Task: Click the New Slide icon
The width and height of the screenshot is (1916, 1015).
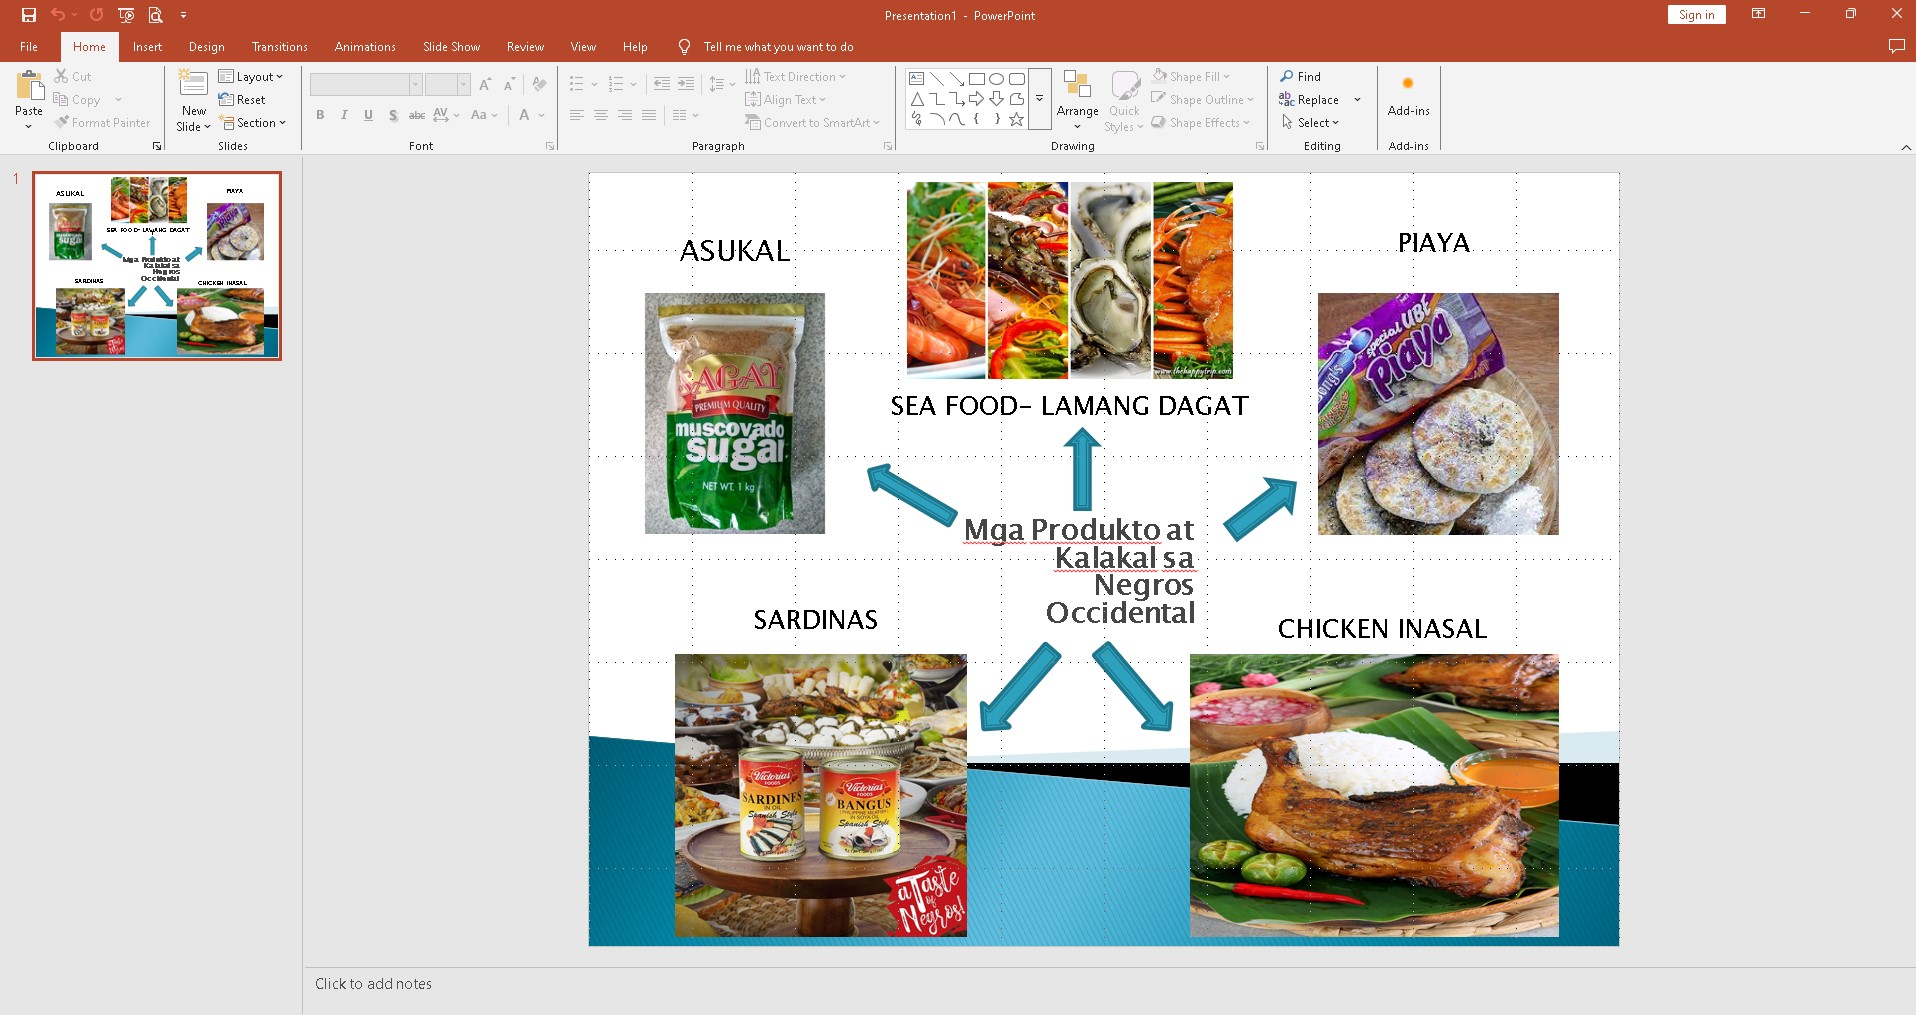Action: (193, 84)
